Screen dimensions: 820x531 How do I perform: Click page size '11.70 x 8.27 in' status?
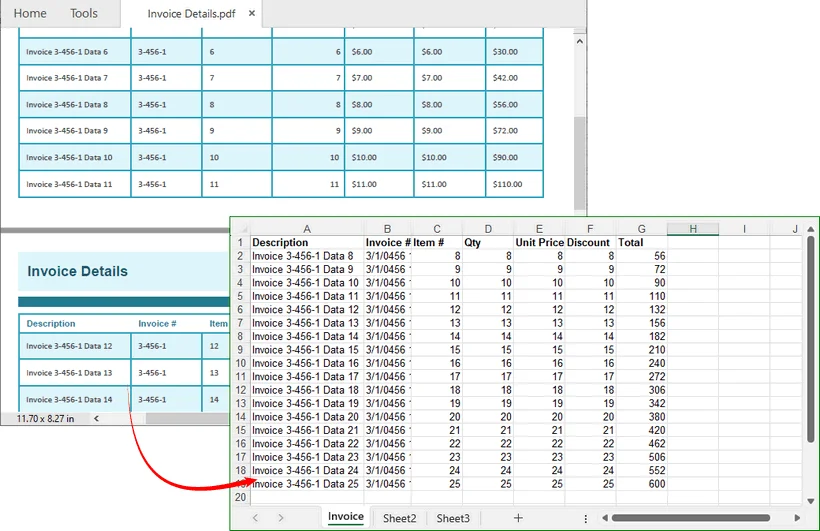pyautogui.click(x=45, y=419)
